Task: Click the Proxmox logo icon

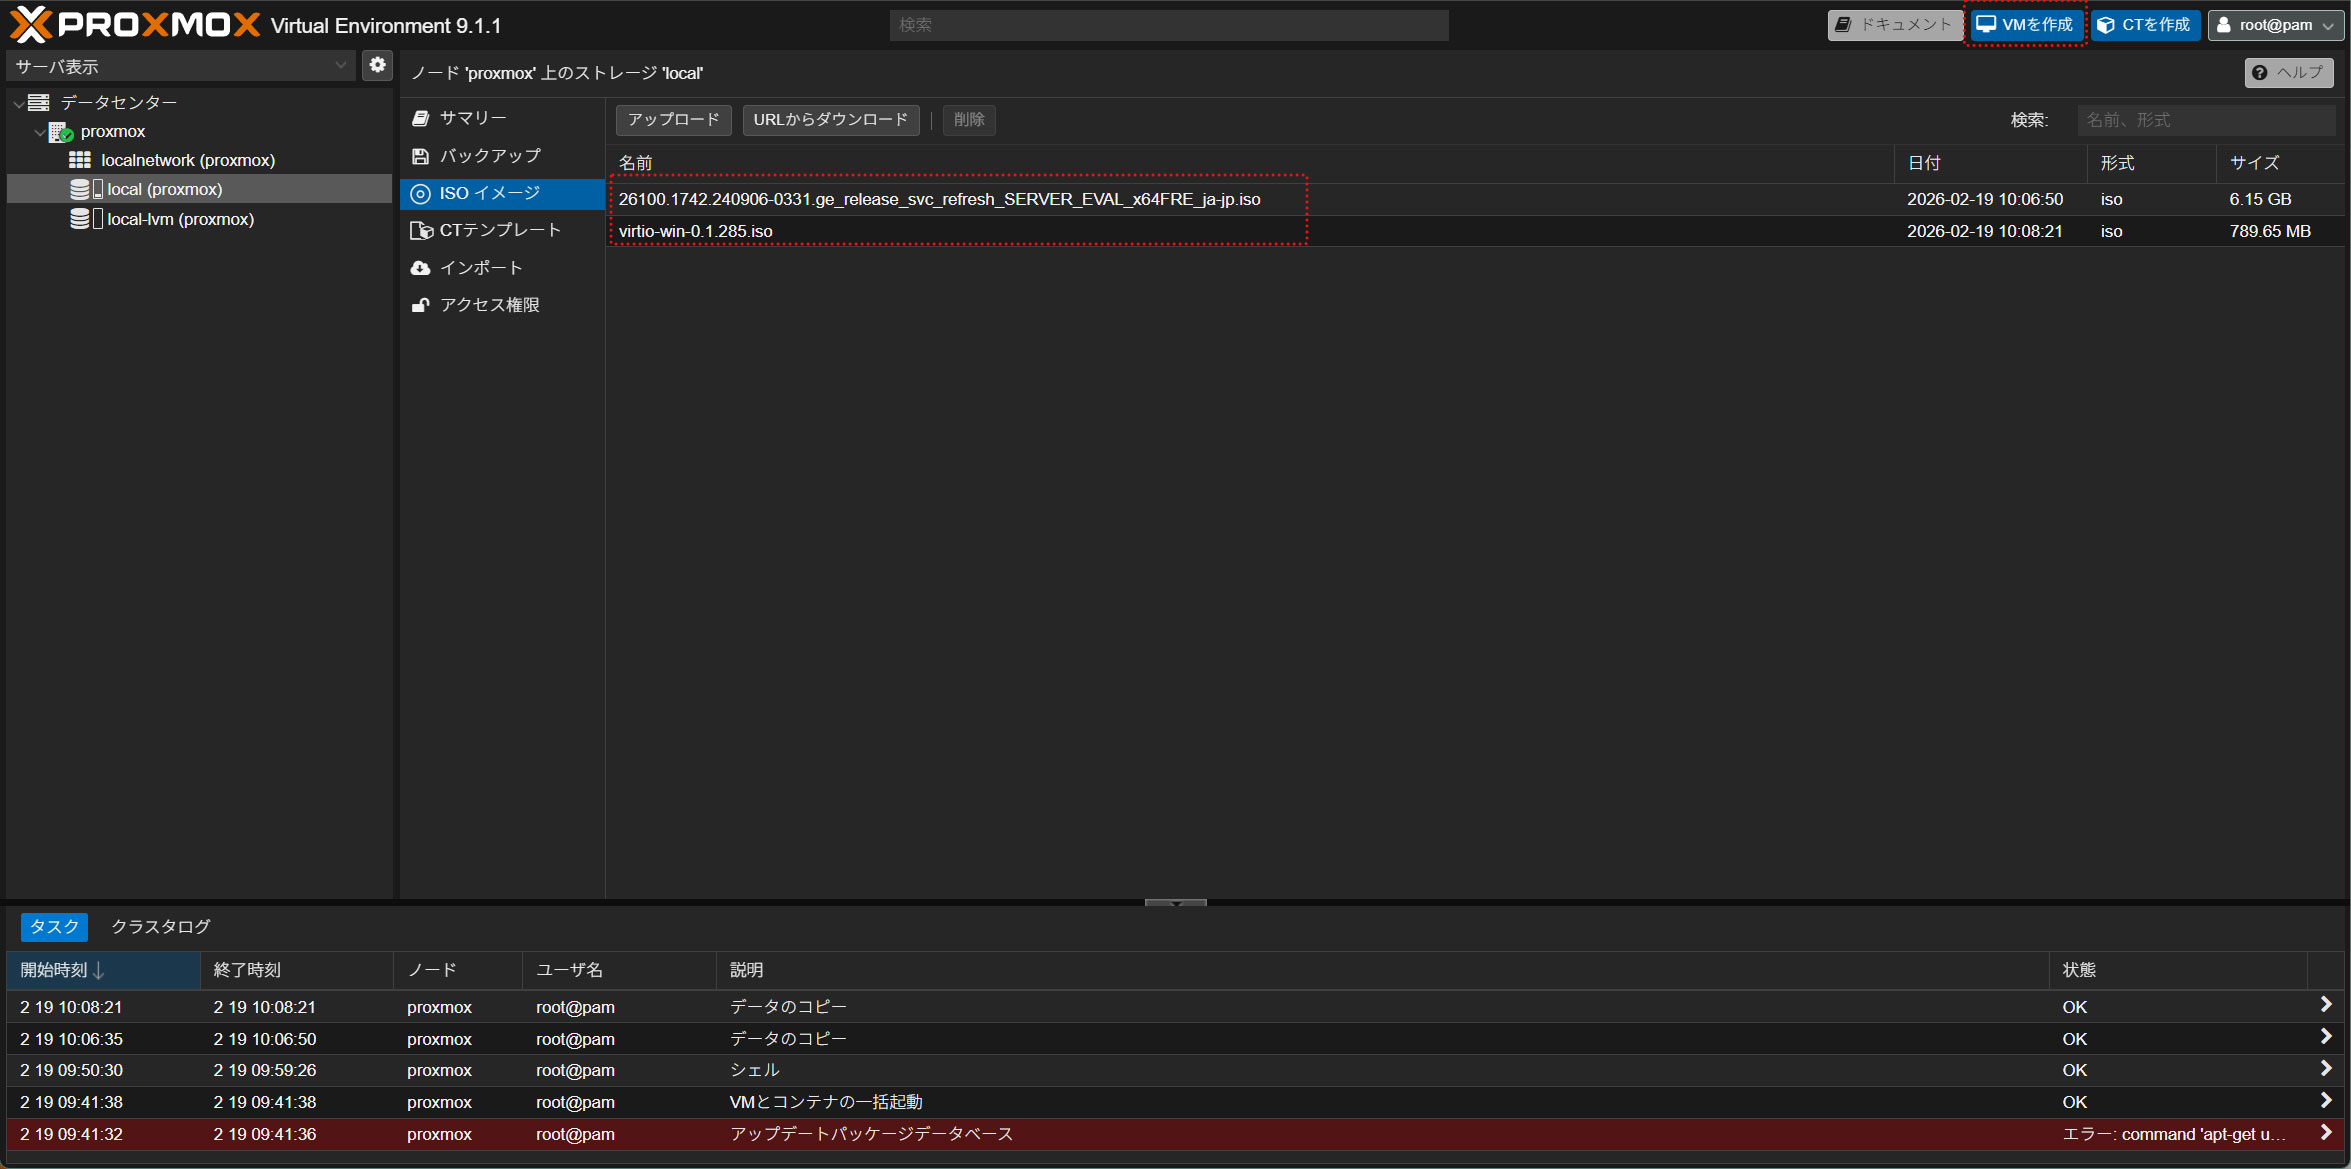Action: click(30, 25)
